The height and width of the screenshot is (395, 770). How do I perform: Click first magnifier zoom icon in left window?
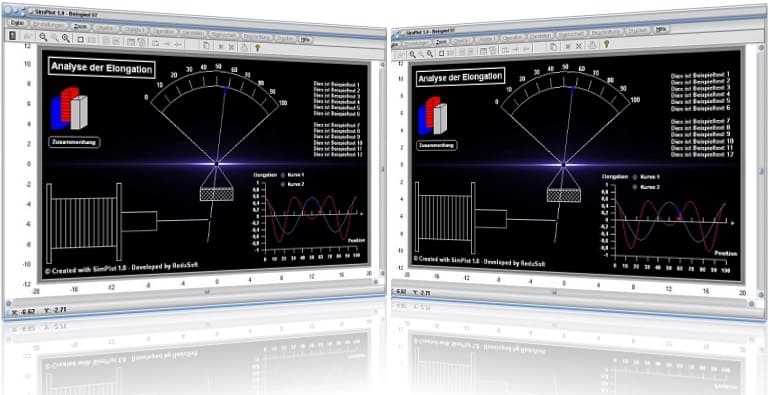[43, 37]
